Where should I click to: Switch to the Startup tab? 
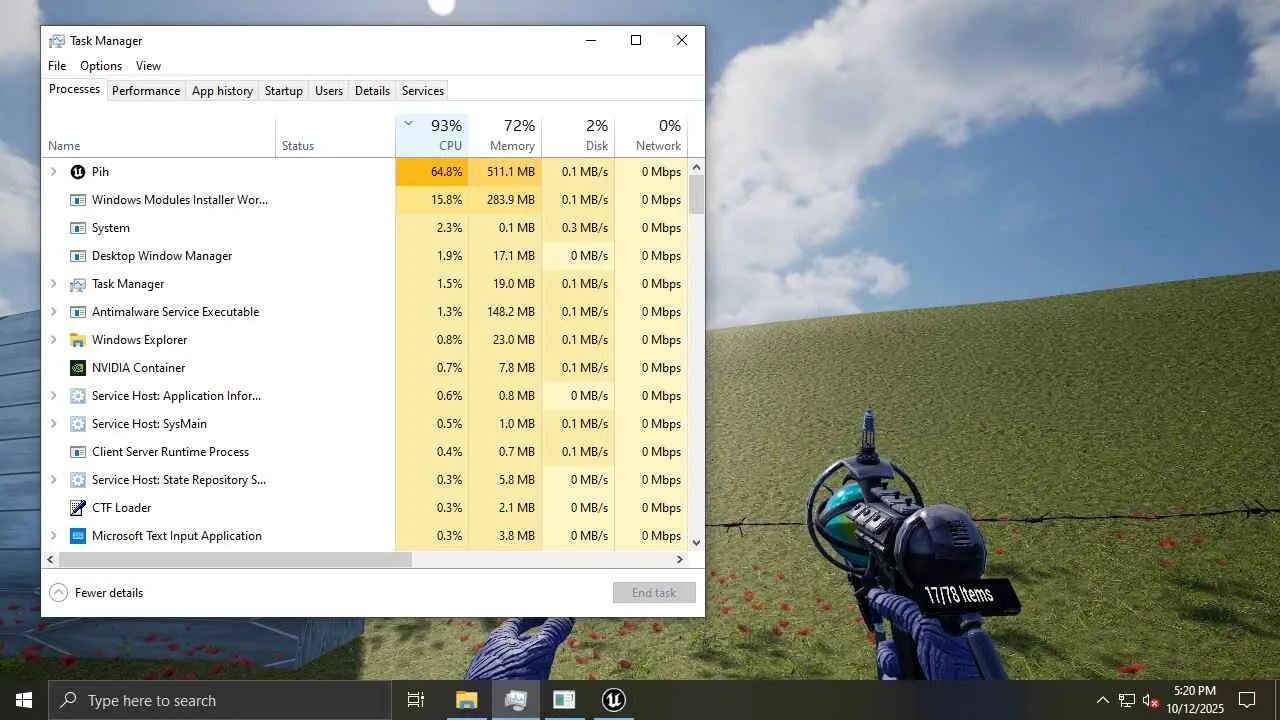(x=284, y=91)
